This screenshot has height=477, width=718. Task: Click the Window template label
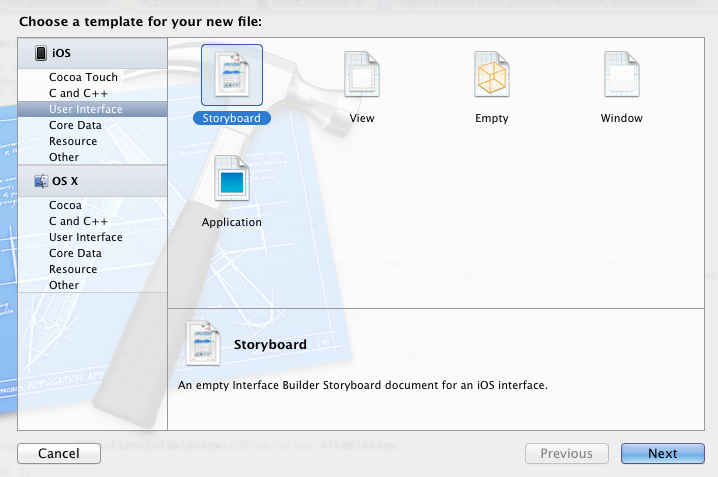tap(621, 118)
